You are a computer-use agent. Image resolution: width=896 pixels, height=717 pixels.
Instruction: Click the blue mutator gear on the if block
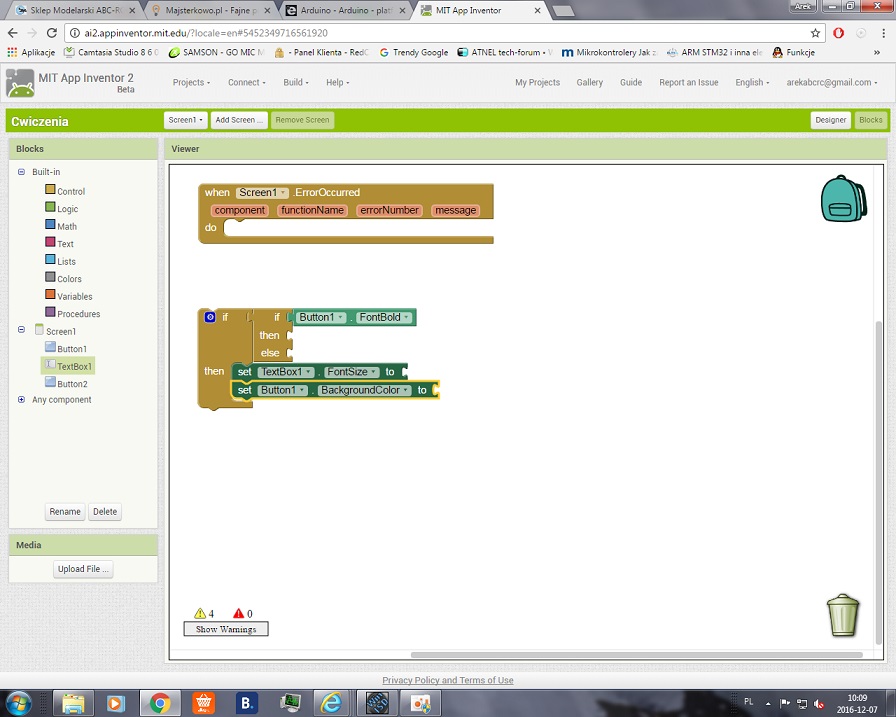point(210,317)
